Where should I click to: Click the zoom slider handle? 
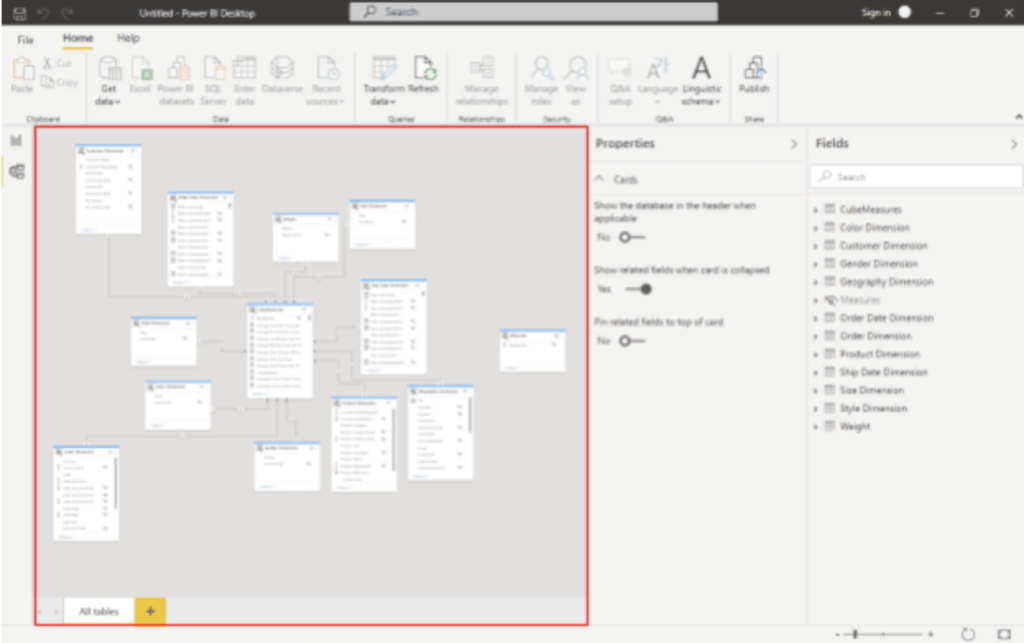point(856,634)
